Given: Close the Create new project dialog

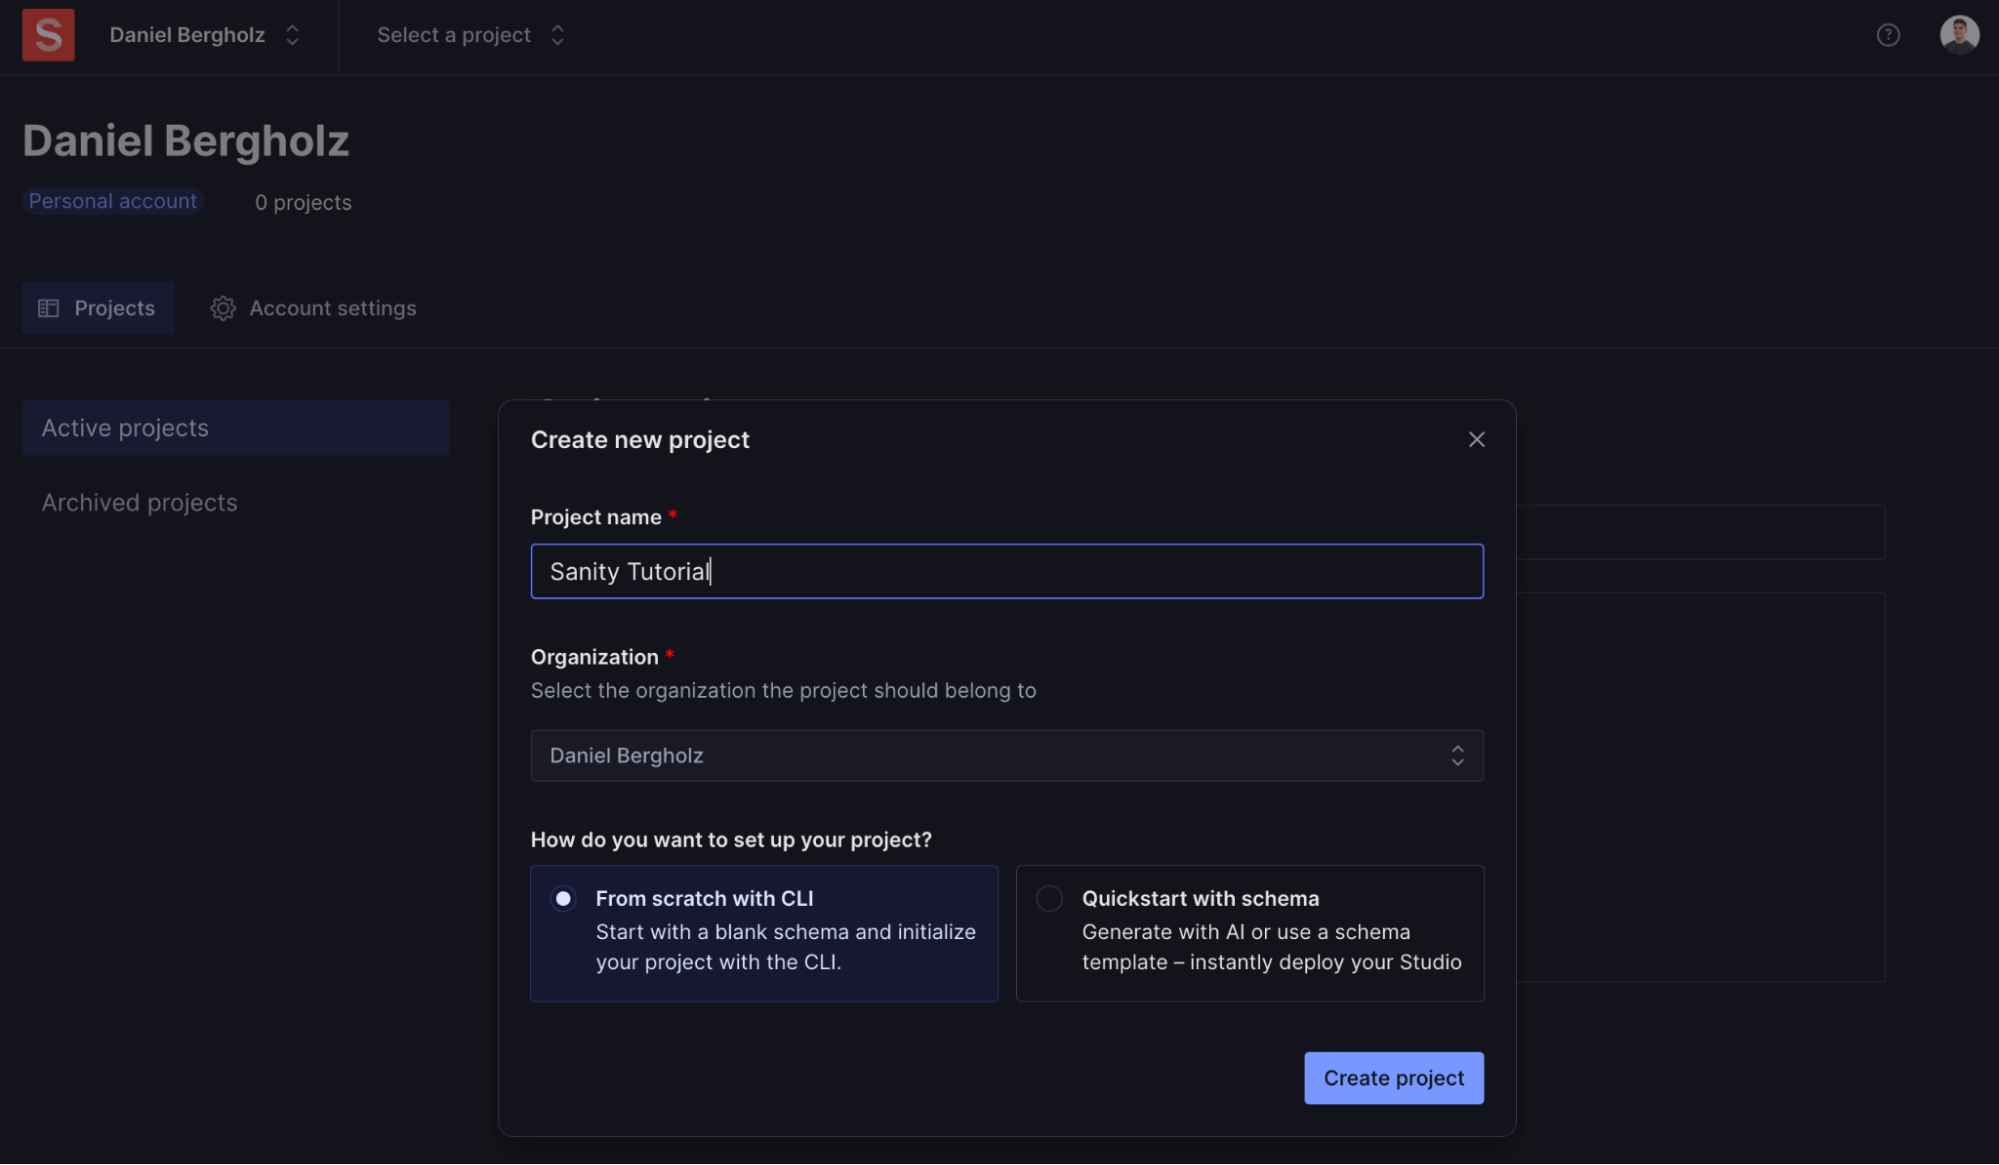Looking at the screenshot, I should 1476,440.
